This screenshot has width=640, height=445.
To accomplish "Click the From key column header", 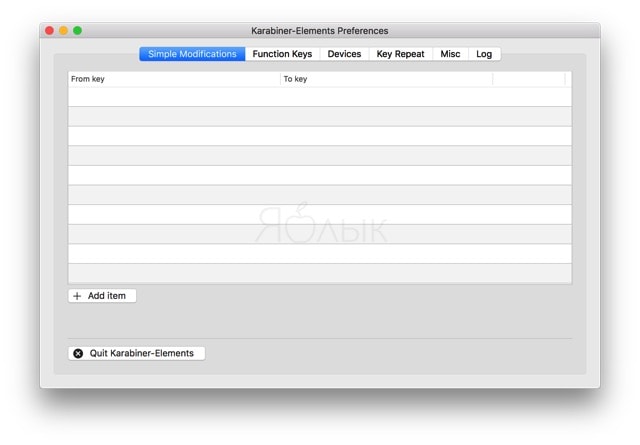I will tap(174, 79).
